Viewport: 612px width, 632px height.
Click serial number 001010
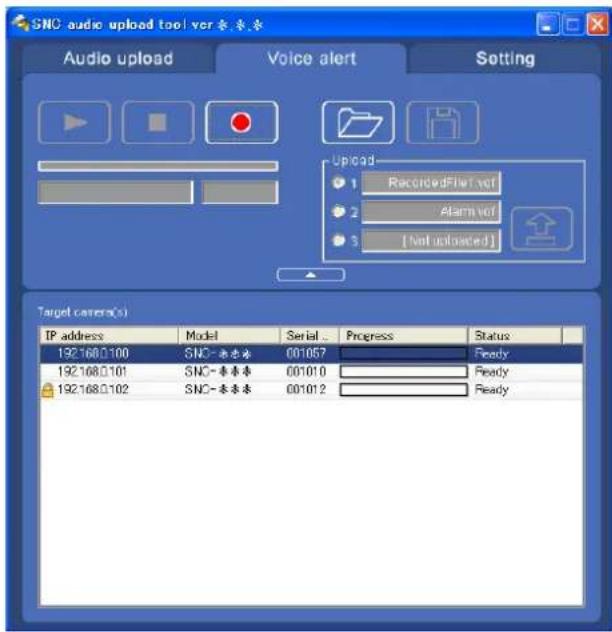306,371
